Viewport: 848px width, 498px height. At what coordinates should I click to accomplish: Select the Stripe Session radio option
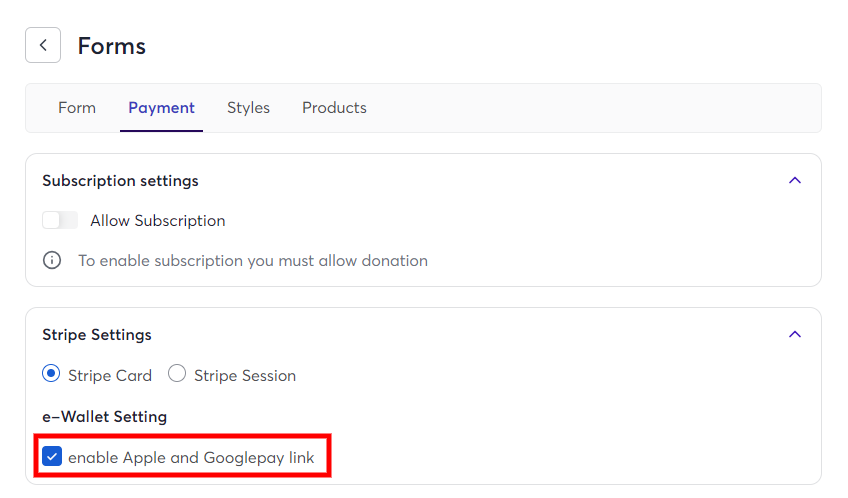coord(177,373)
